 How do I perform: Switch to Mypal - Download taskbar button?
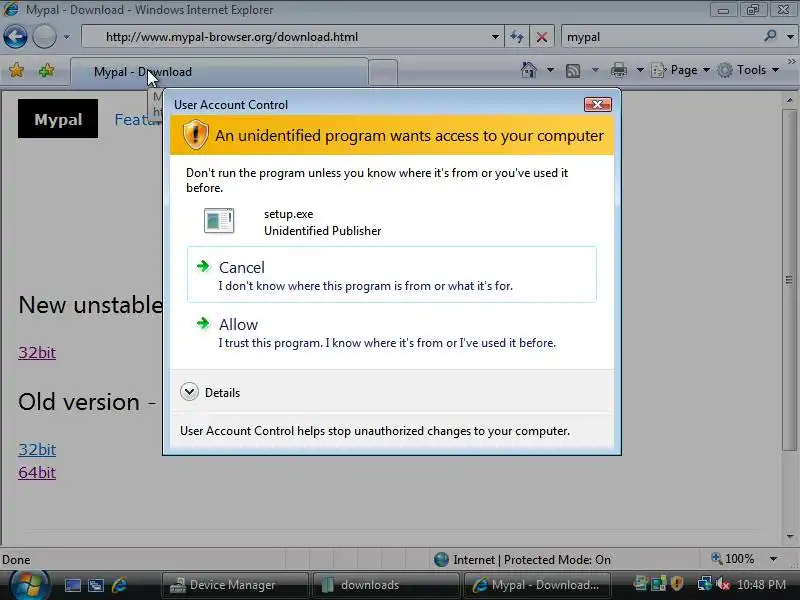click(x=536, y=585)
